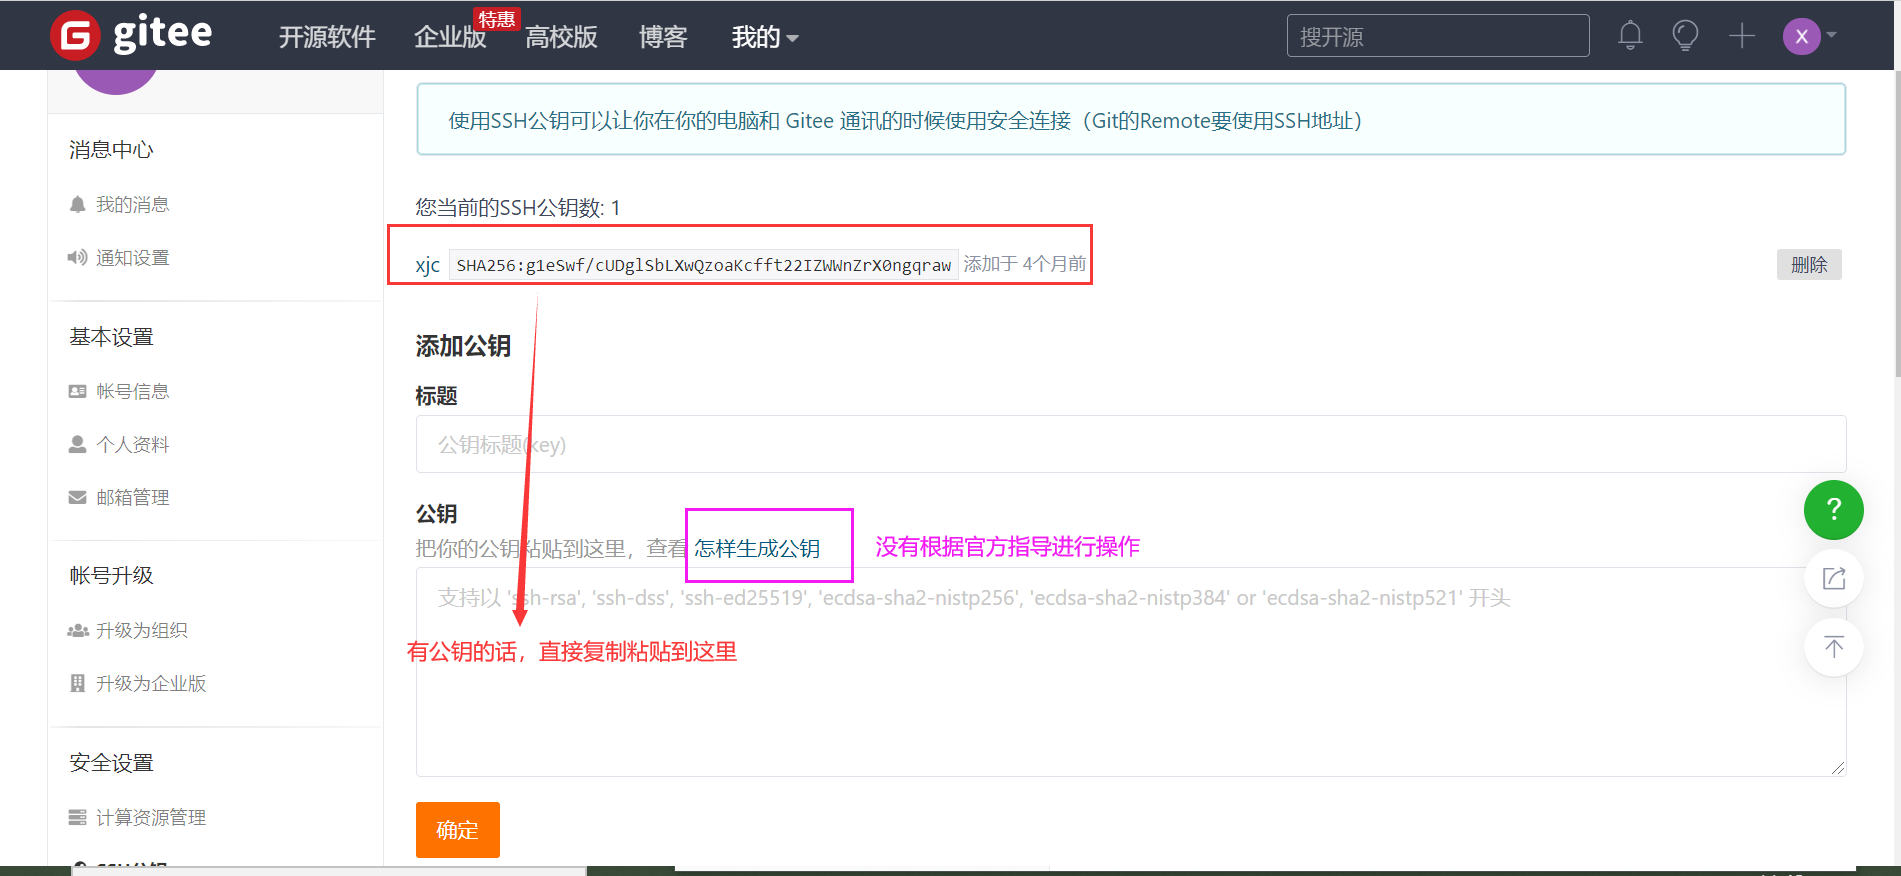This screenshot has height=876, width=1901.
Task: Click the xjc key name
Action: coord(428,265)
